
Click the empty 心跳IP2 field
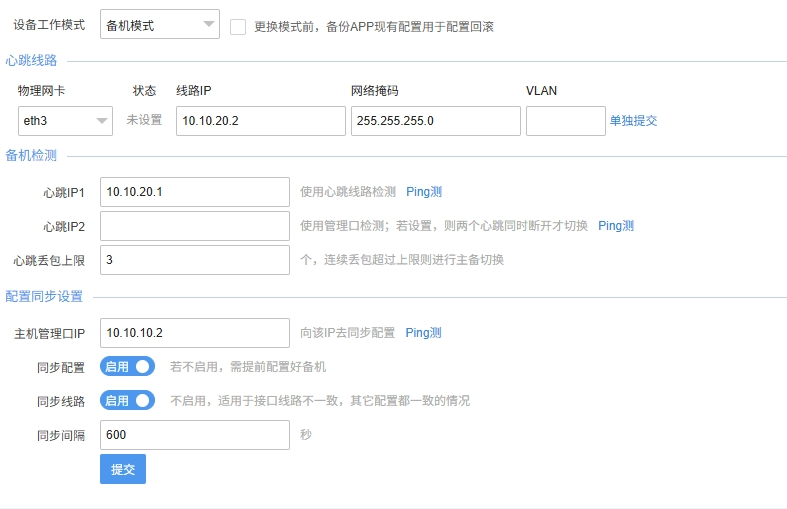[195, 226]
